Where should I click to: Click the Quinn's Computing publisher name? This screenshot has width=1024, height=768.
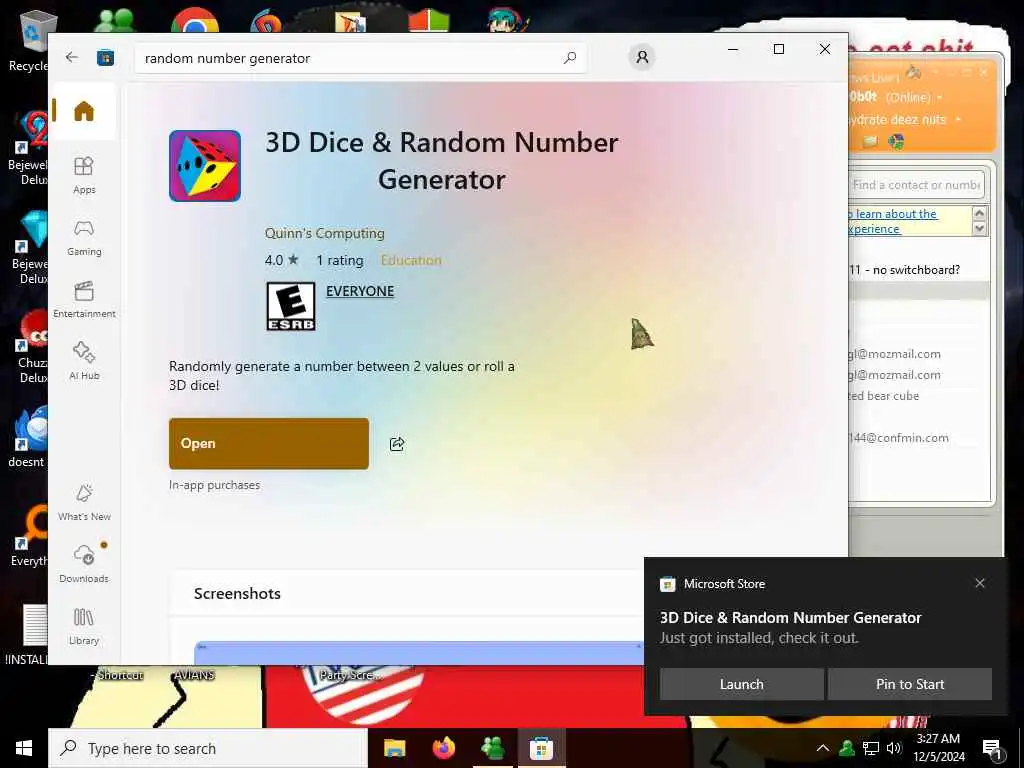click(x=325, y=233)
